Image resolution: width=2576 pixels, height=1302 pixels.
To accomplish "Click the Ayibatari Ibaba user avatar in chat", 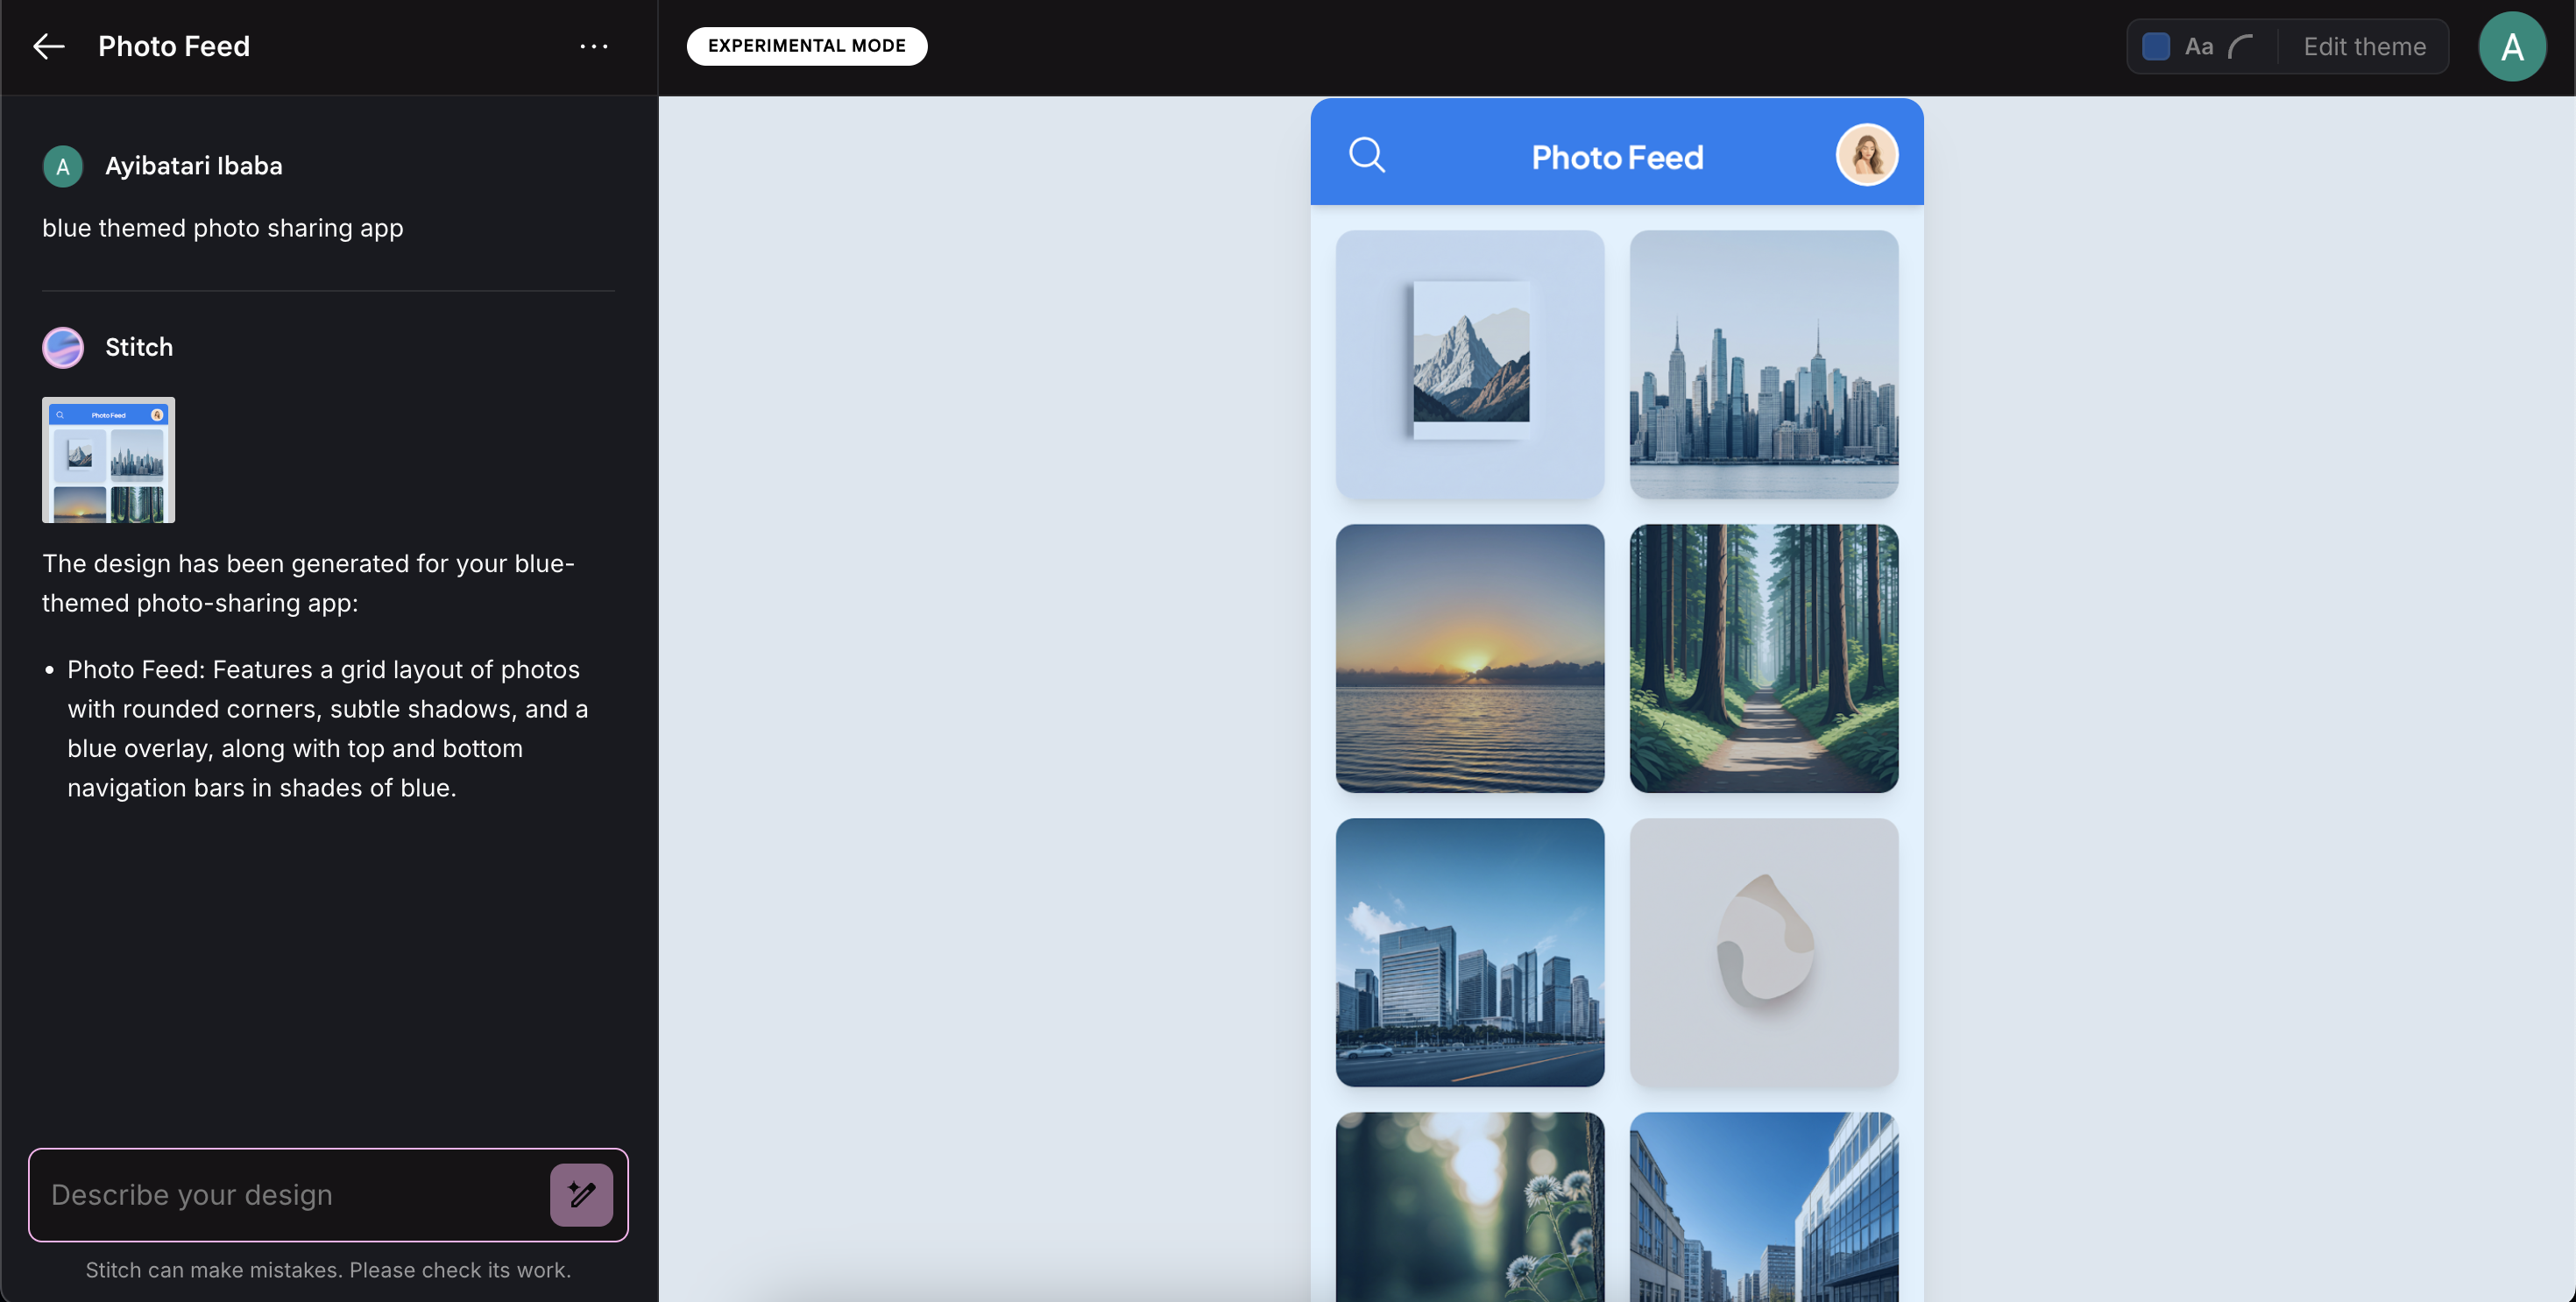I will (63, 166).
